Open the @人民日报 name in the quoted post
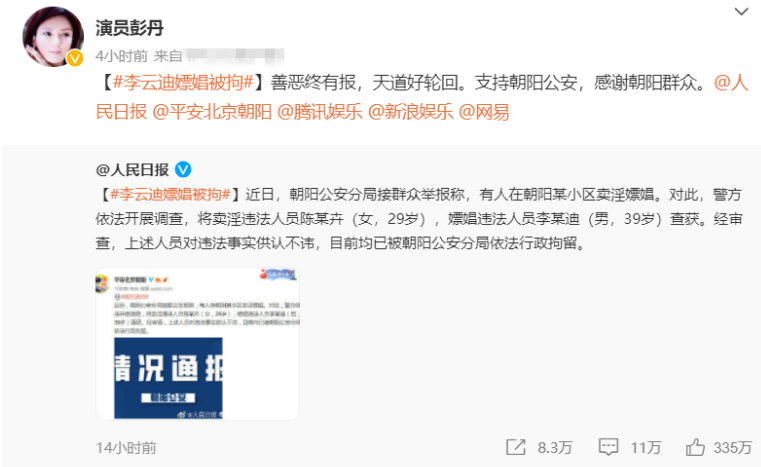This screenshot has width=761, height=467. click(x=132, y=170)
